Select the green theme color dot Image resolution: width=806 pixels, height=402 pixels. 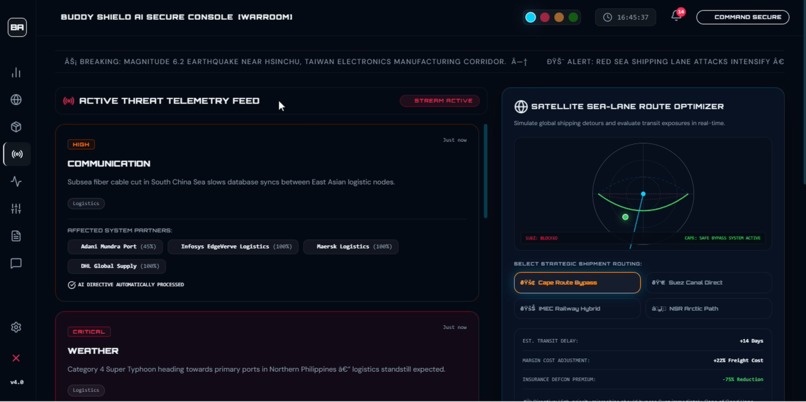click(x=573, y=17)
